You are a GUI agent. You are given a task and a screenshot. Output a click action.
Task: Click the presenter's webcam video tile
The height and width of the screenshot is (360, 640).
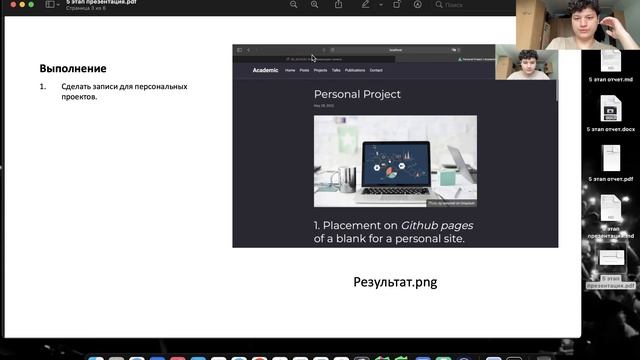(x=578, y=24)
